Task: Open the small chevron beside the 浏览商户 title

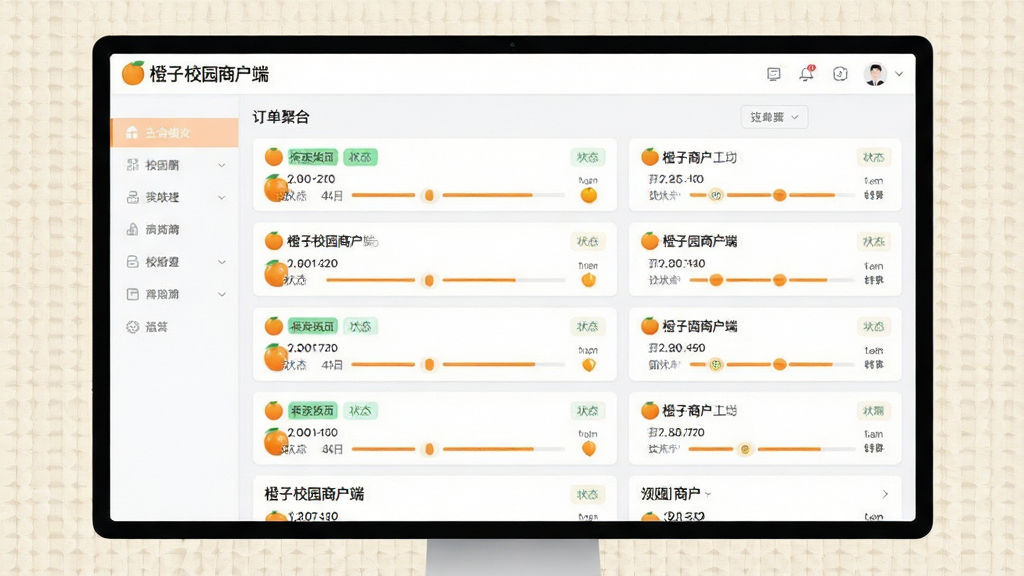Action: click(709, 494)
